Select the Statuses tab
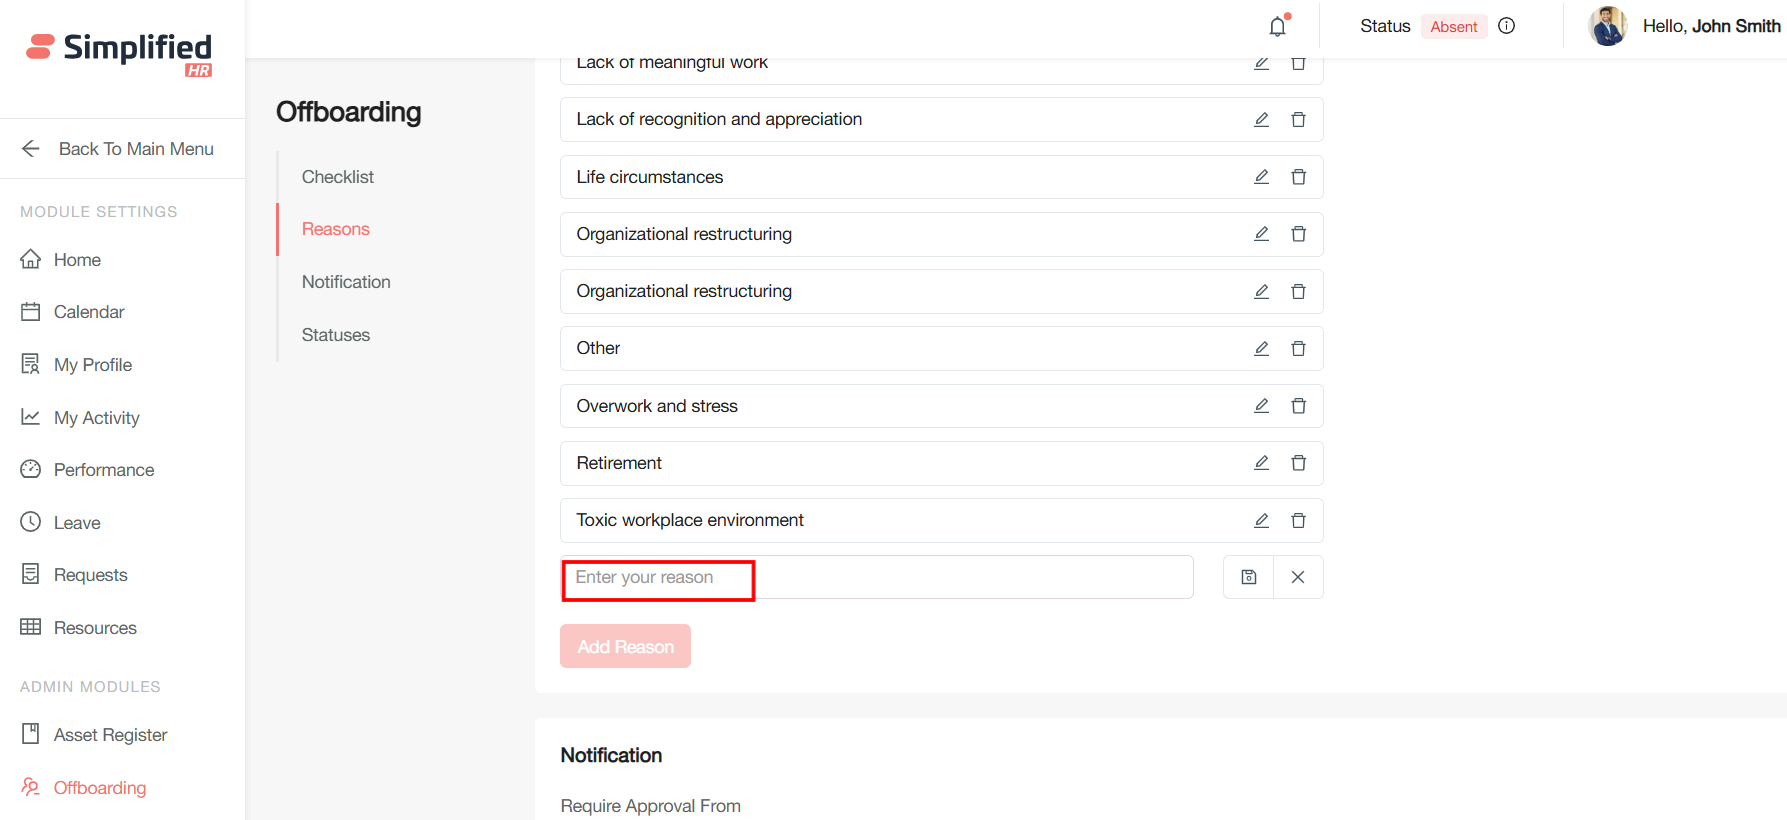 pyautogui.click(x=336, y=335)
